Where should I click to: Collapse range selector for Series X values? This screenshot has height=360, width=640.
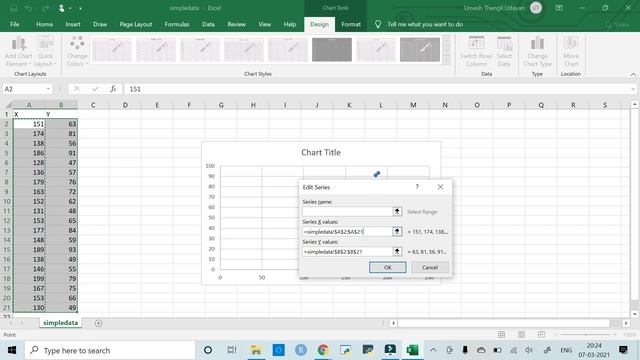[x=397, y=231]
